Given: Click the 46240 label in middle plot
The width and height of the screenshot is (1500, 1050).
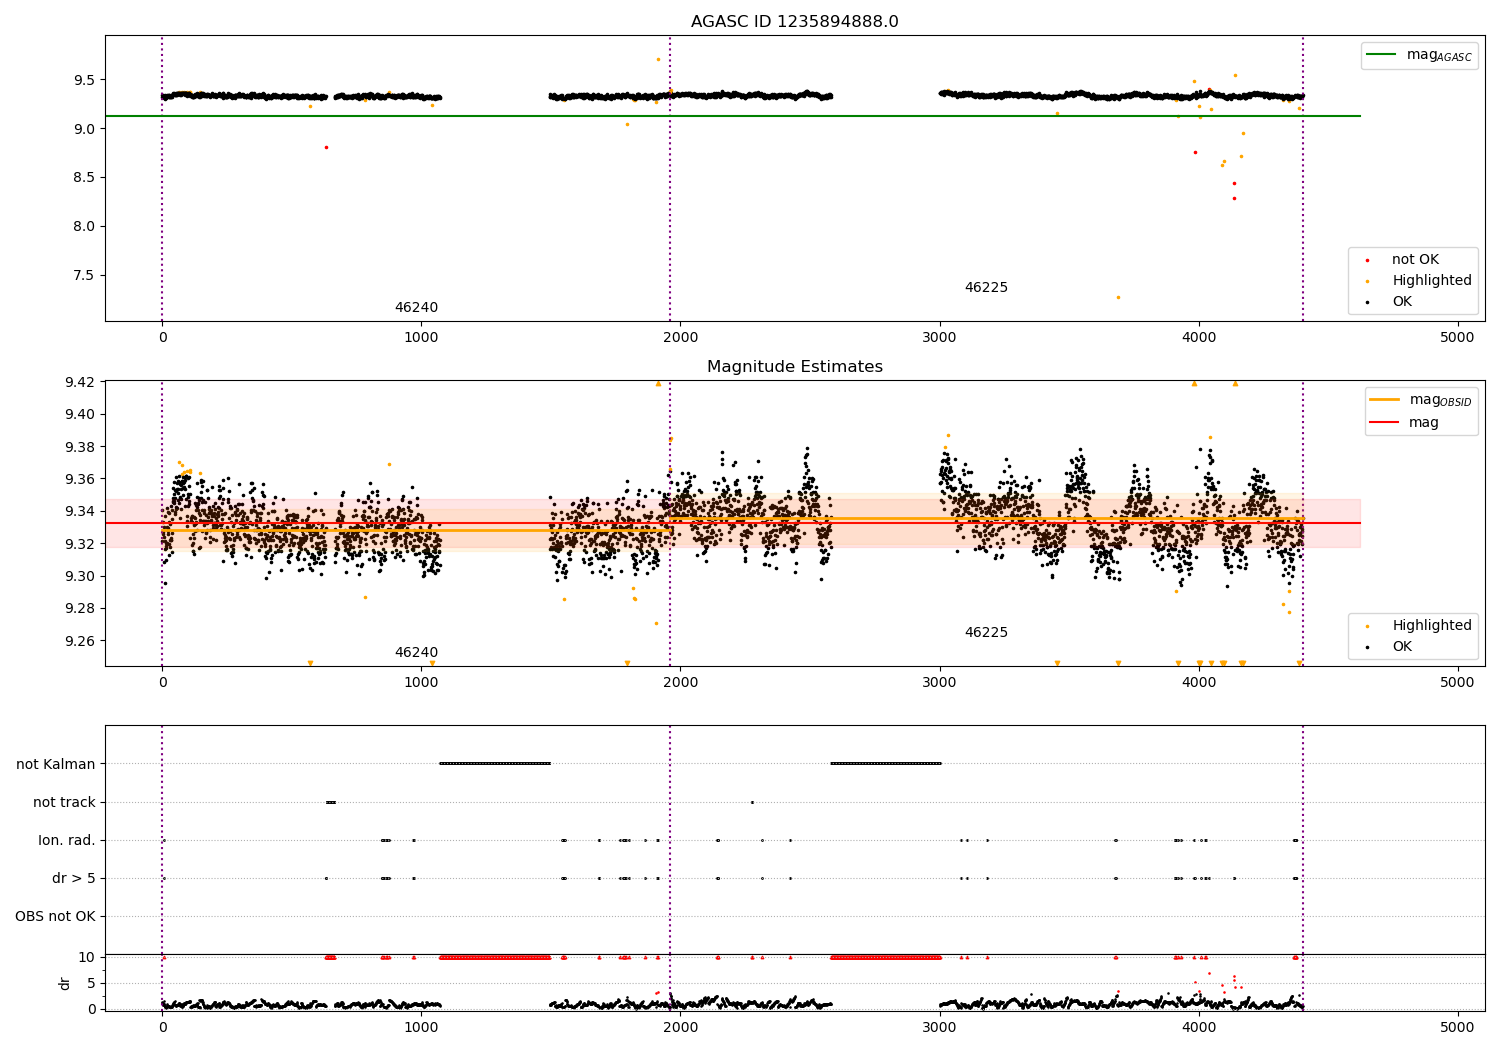Looking at the screenshot, I should point(416,653).
